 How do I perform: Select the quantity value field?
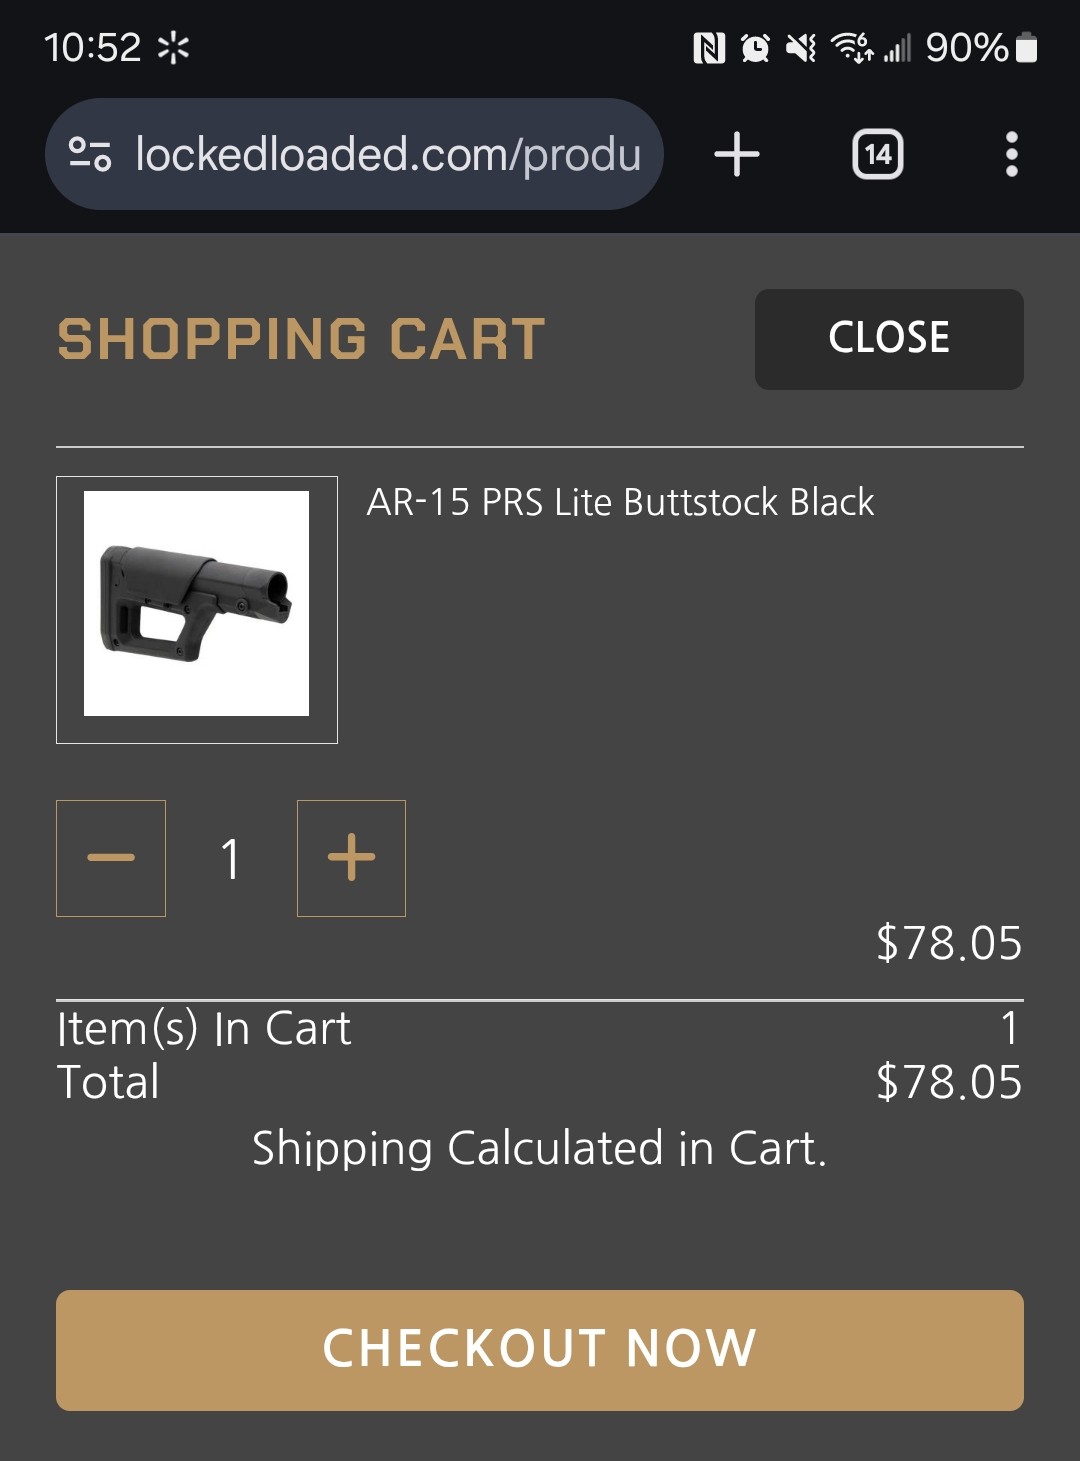pyautogui.click(x=231, y=859)
